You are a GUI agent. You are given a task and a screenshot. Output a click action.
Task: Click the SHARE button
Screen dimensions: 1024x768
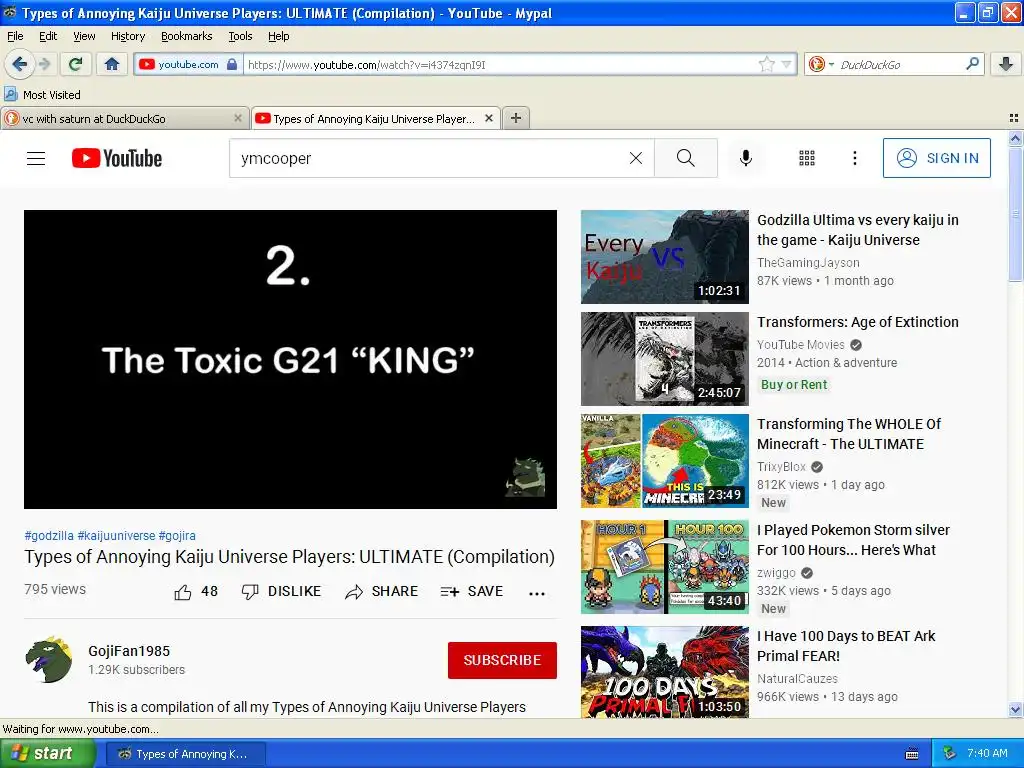point(382,592)
